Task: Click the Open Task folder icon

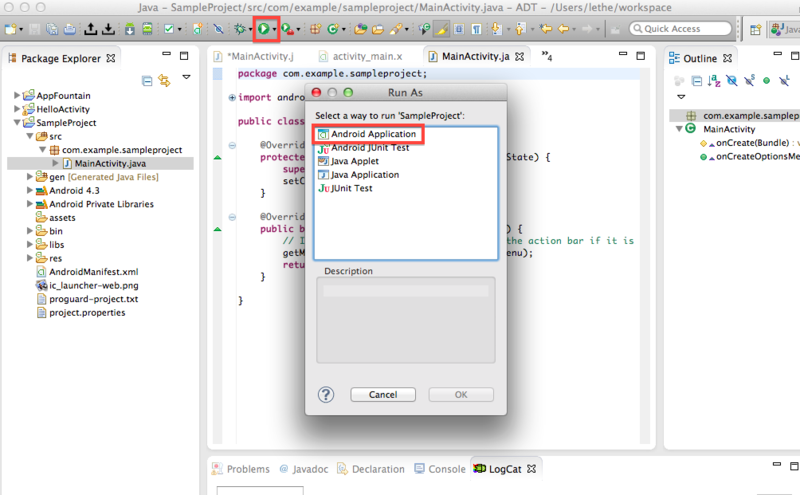Action: tap(378, 29)
